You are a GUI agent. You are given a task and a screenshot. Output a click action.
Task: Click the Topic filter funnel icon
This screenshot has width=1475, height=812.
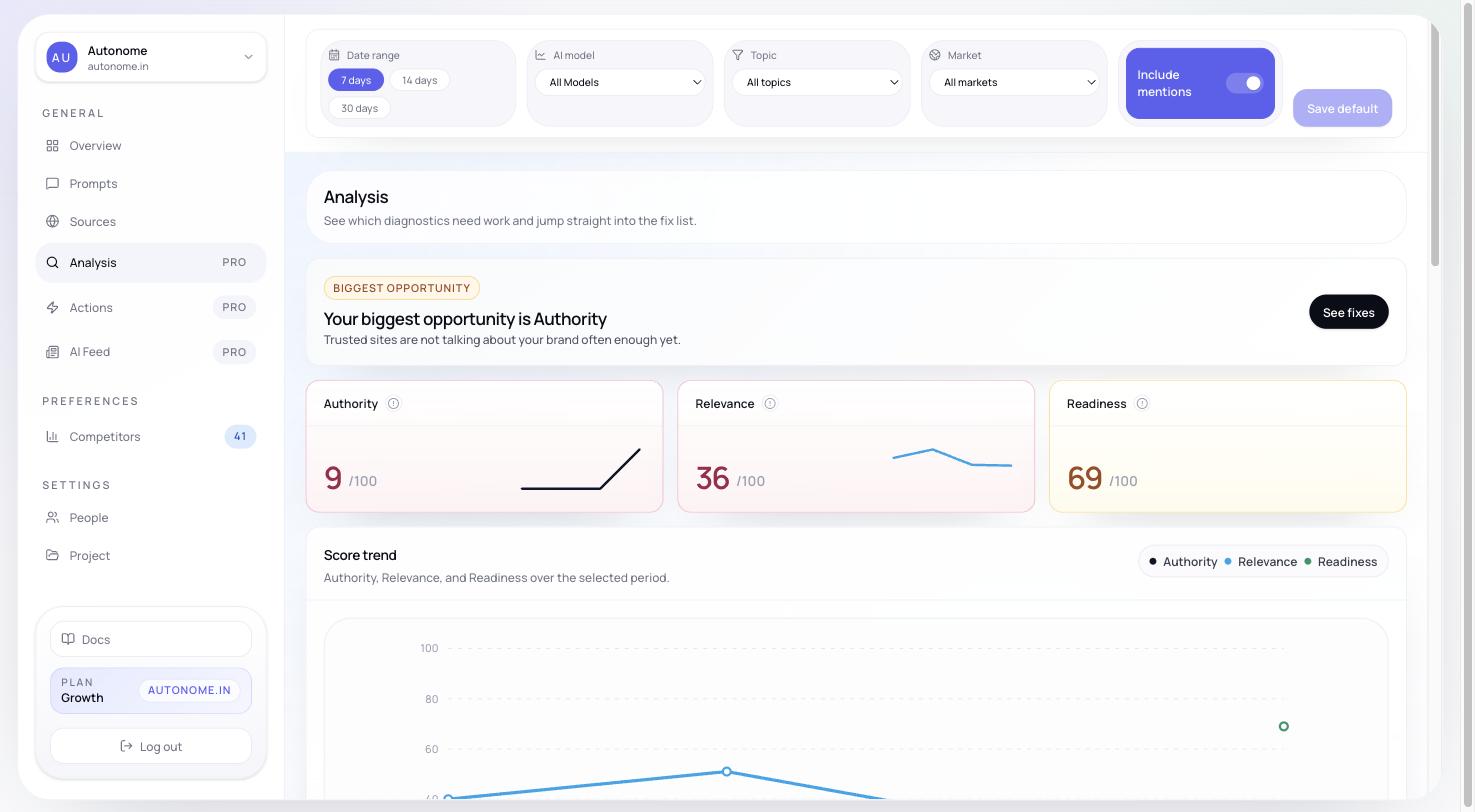[x=738, y=56]
